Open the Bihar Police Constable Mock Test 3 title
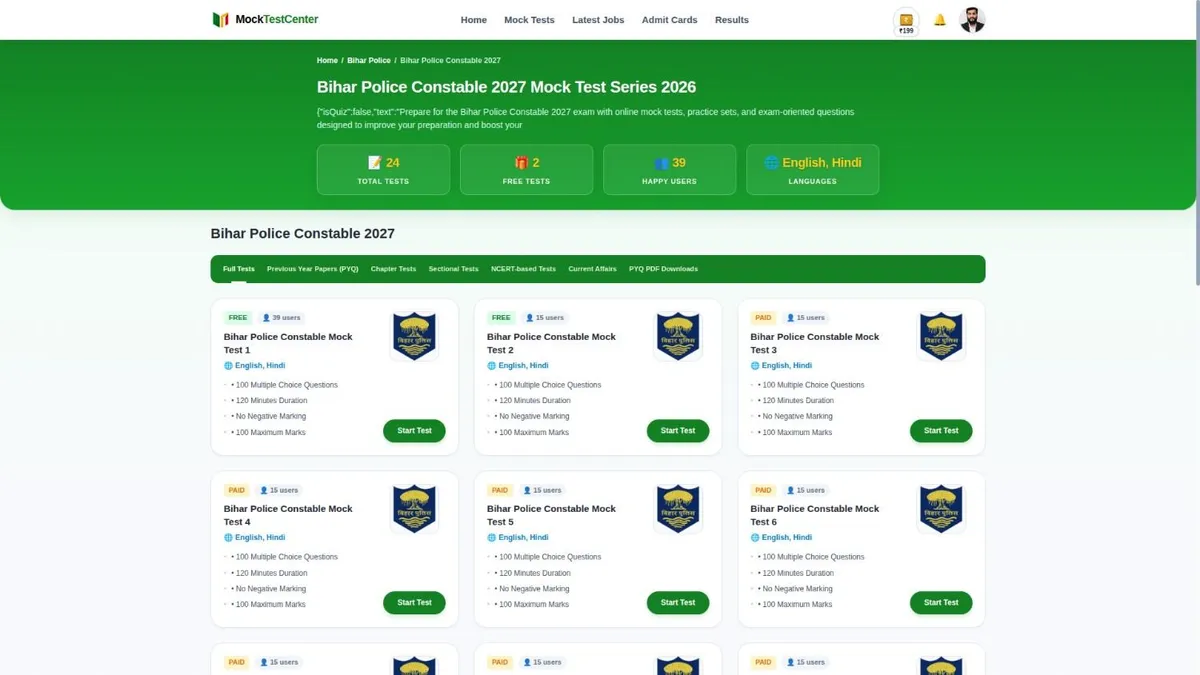Screen dimensions: 1200x675 815,343
